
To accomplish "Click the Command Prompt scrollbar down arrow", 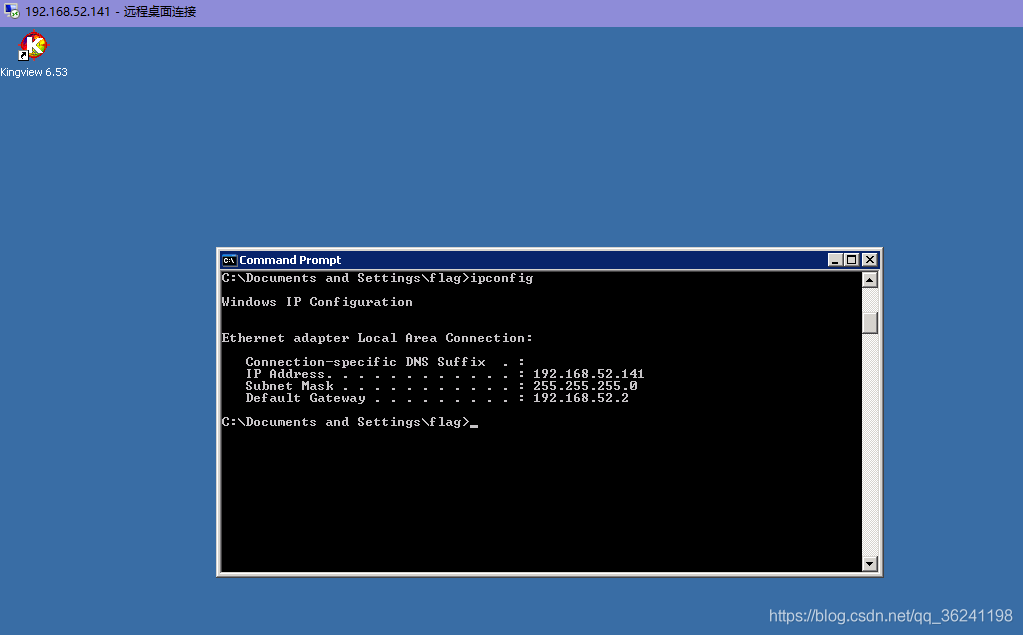I will tap(870, 564).
